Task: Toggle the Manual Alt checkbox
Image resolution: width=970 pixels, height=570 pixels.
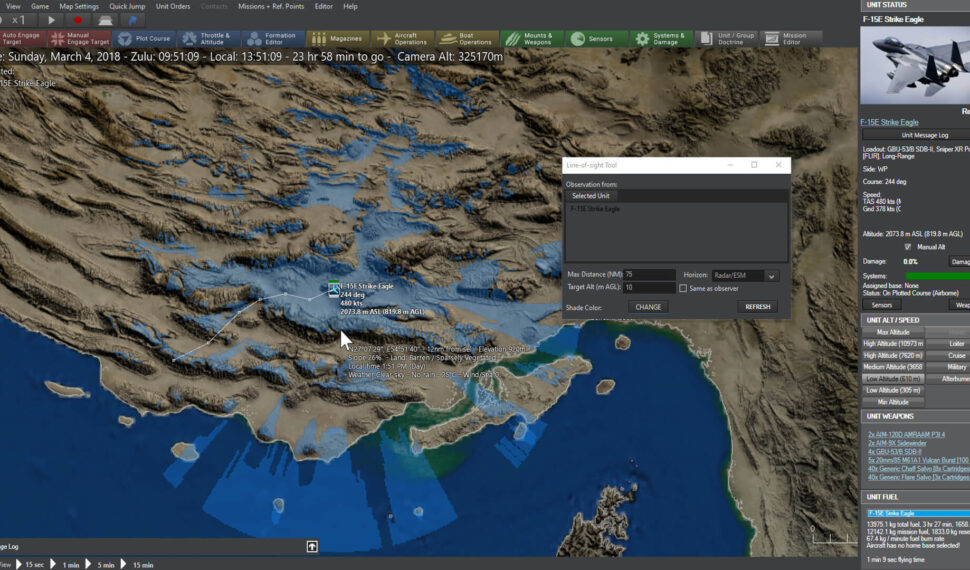Action: (x=908, y=246)
